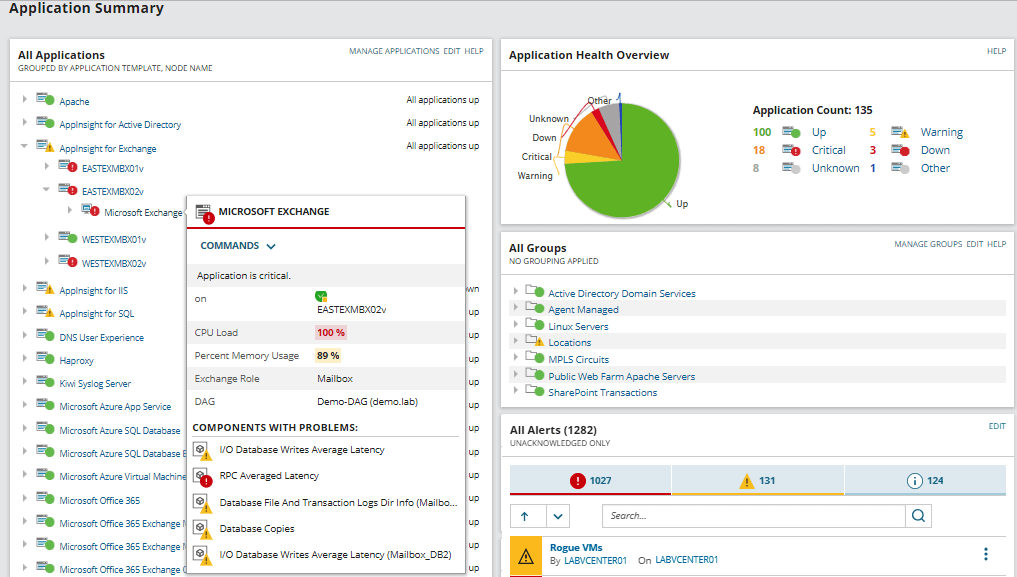The width and height of the screenshot is (1017, 577).
Task: Click EDIT in the All Applications header
Action: (451, 51)
